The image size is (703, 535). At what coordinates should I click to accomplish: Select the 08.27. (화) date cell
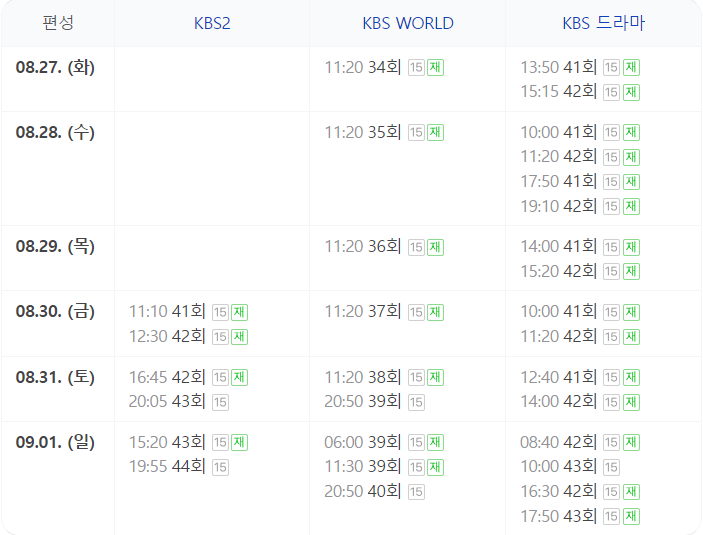coord(55,67)
